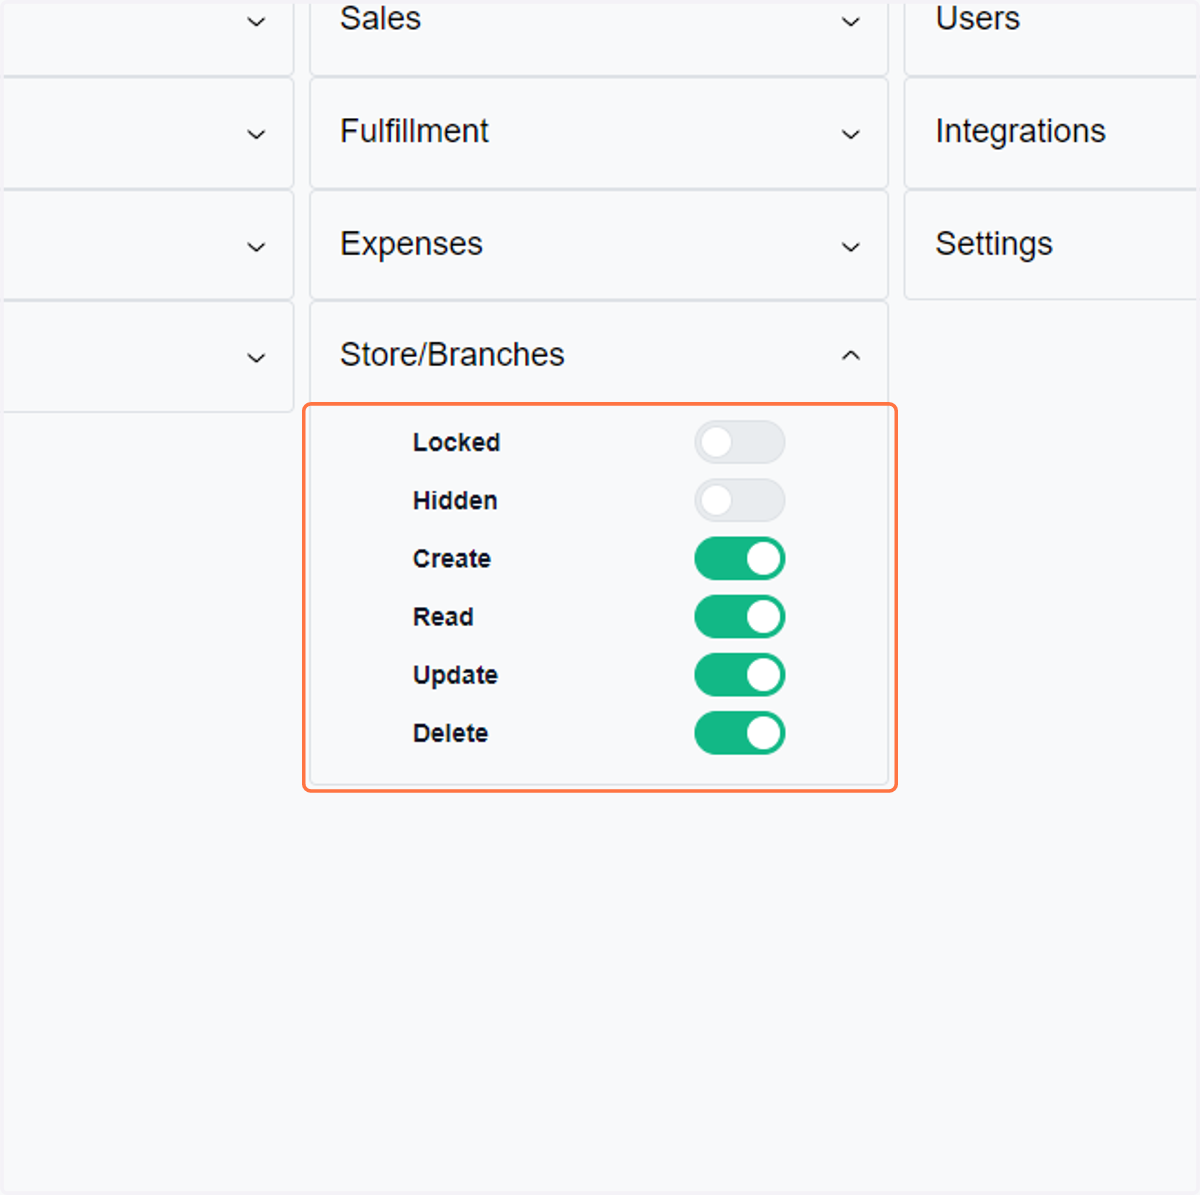Open the Settings permissions panel
Image resolution: width=1200 pixels, height=1195 pixels.
1052,245
